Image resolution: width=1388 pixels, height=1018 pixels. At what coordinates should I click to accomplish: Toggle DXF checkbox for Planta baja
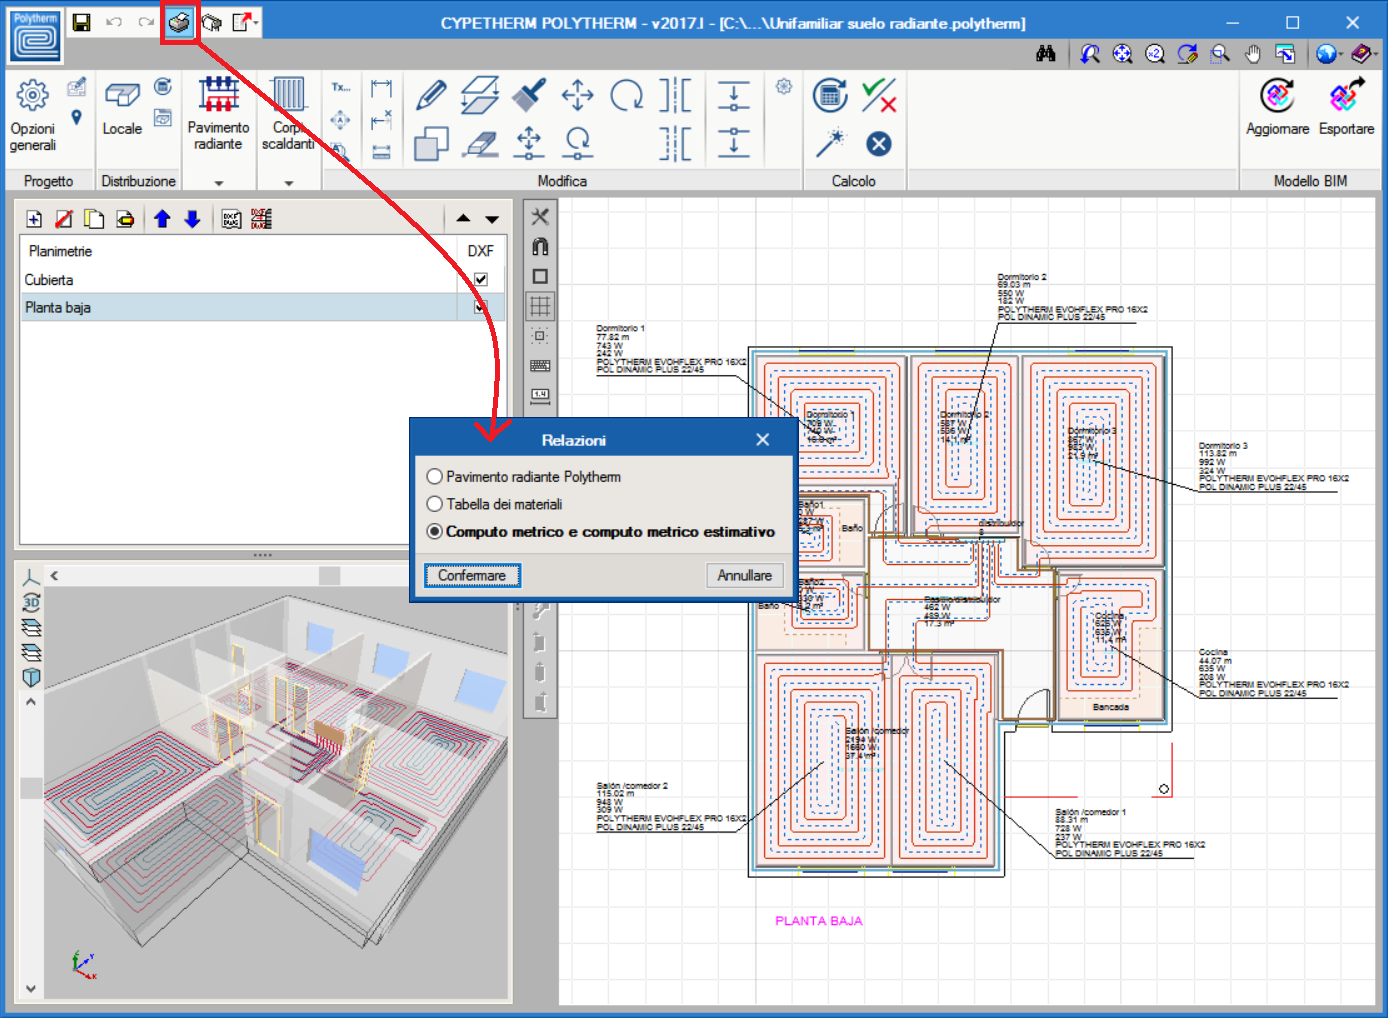pyautogui.click(x=481, y=307)
